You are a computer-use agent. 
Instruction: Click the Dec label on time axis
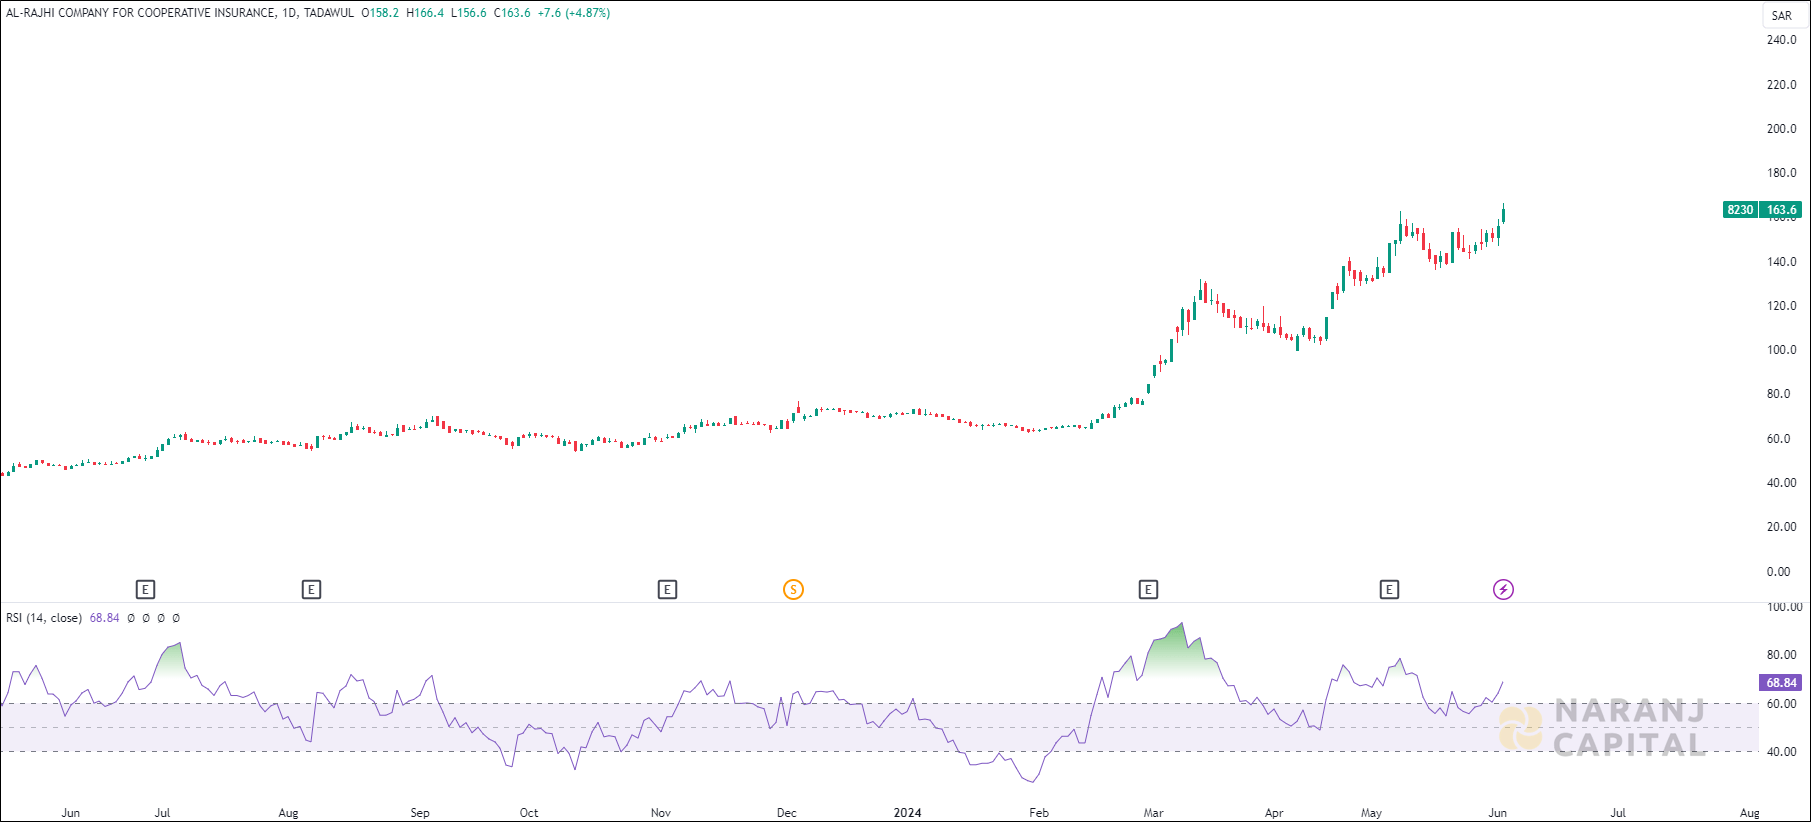[x=787, y=813]
